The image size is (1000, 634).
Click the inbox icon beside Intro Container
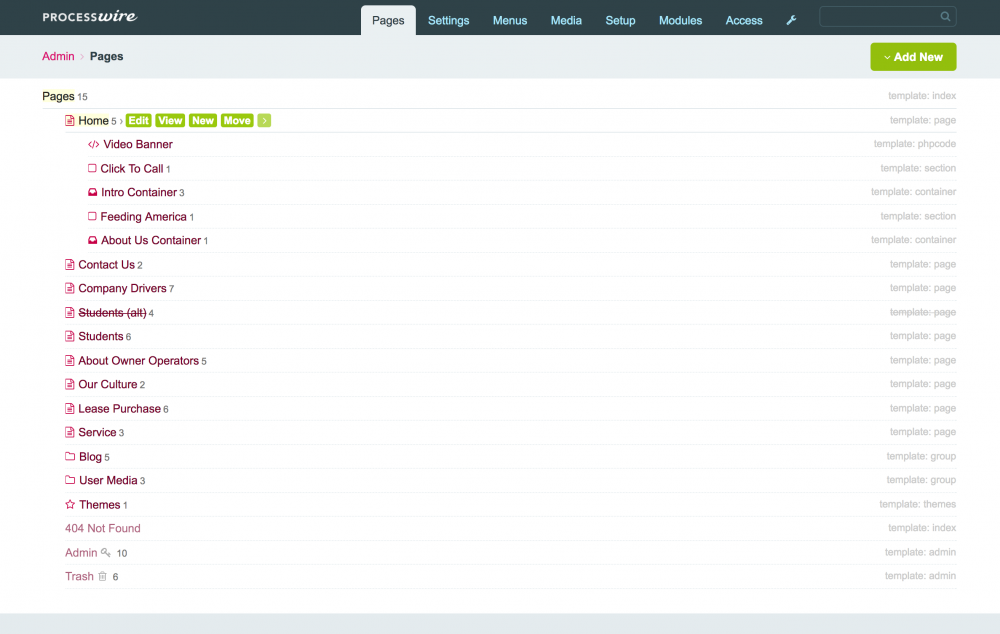coord(92,193)
